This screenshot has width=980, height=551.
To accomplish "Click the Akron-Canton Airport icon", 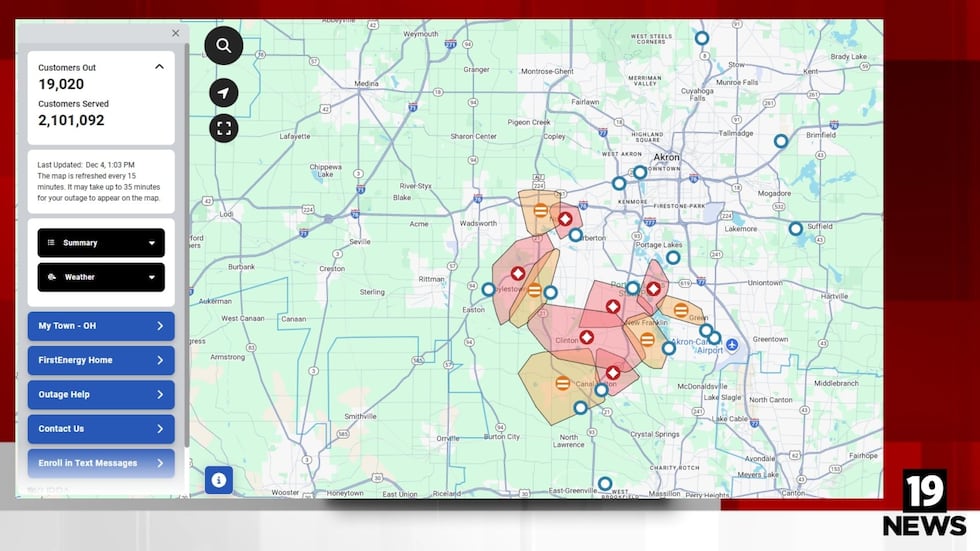I will [732, 344].
